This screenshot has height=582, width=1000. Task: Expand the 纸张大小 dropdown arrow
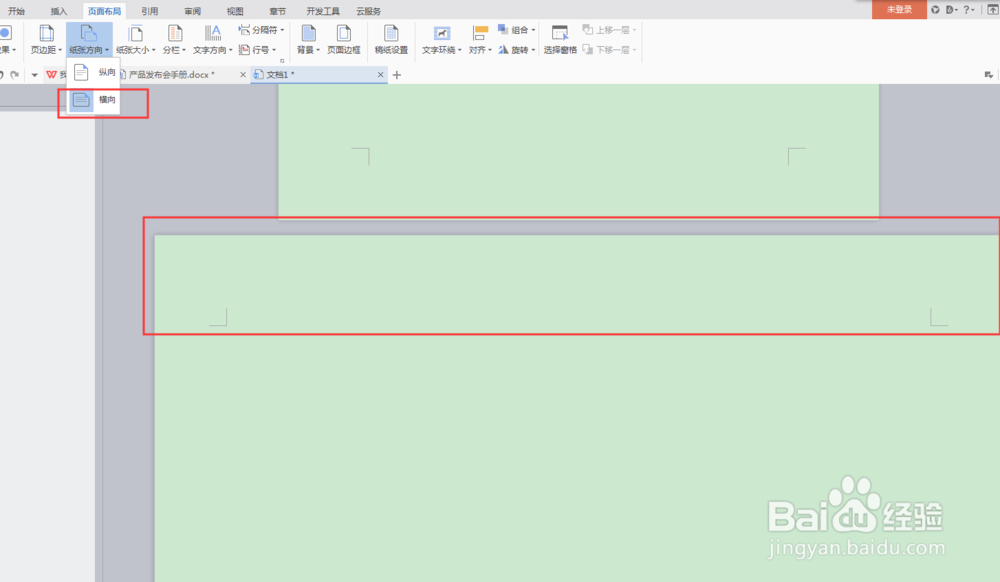[x=154, y=50]
